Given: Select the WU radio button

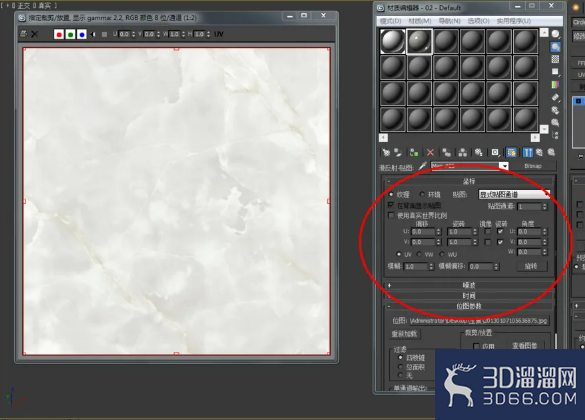Looking at the screenshot, I should (442, 254).
